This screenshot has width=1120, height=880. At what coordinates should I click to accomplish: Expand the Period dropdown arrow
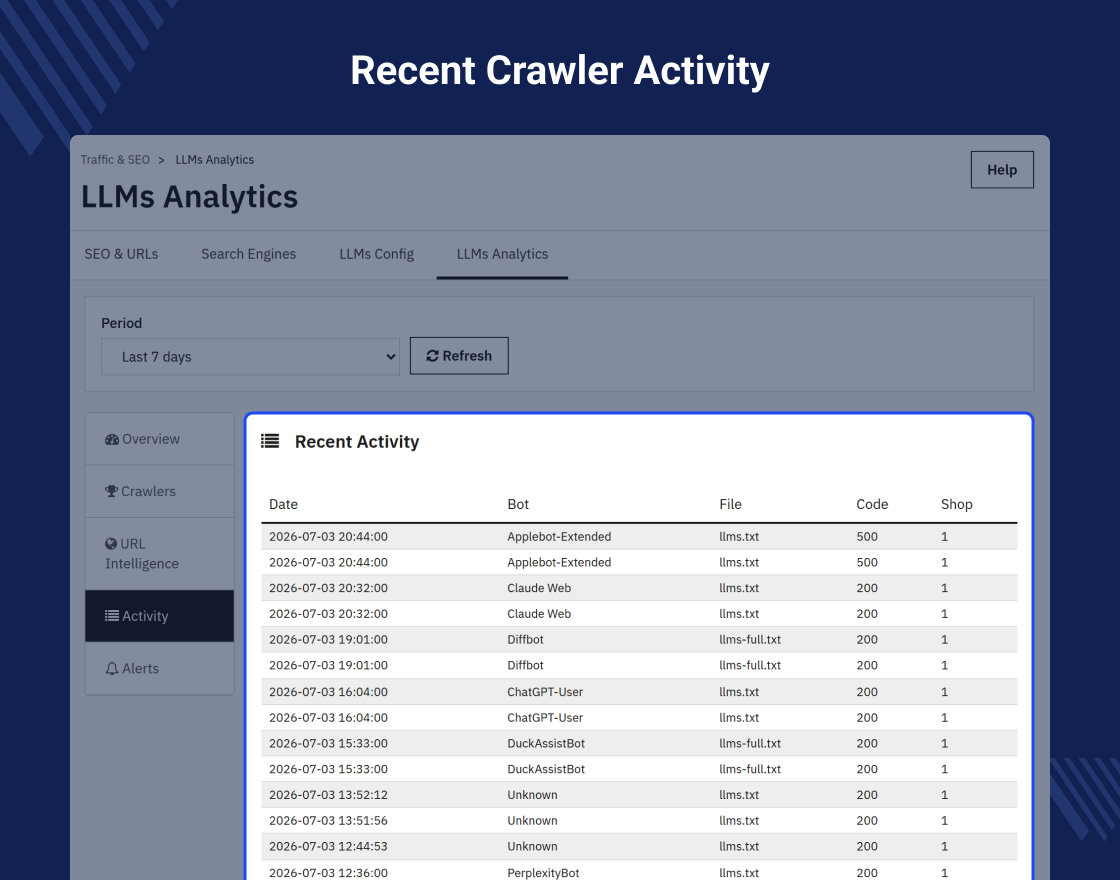391,356
